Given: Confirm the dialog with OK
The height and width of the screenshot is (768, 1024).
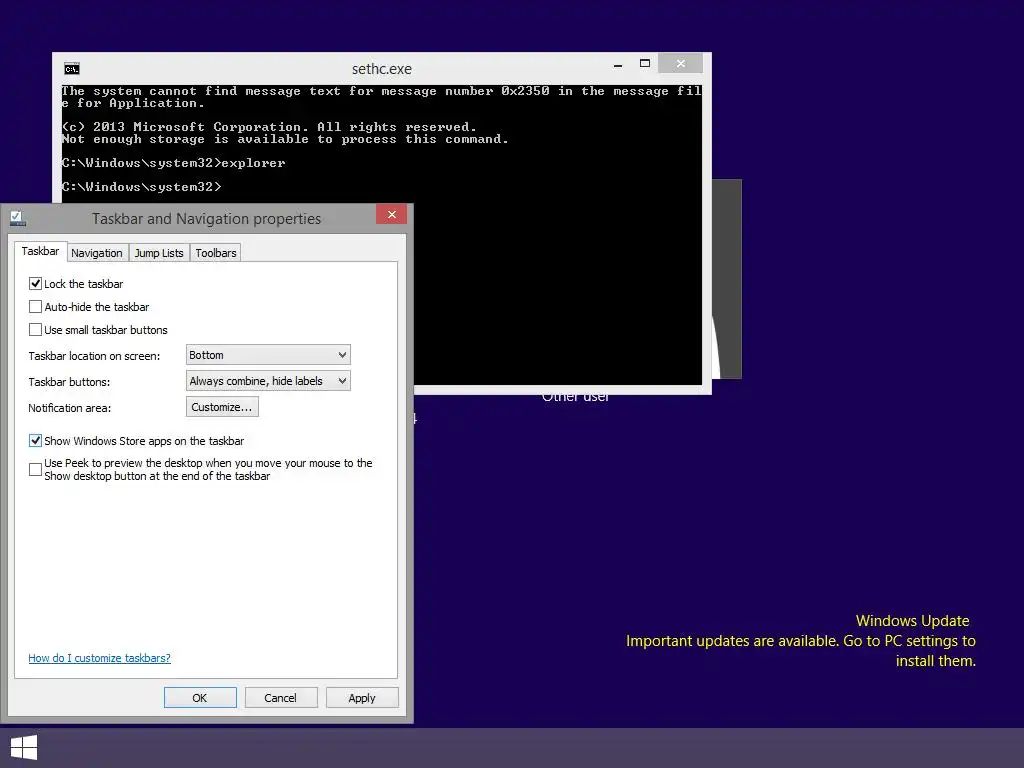Looking at the screenshot, I should click(x=200, y=697).
